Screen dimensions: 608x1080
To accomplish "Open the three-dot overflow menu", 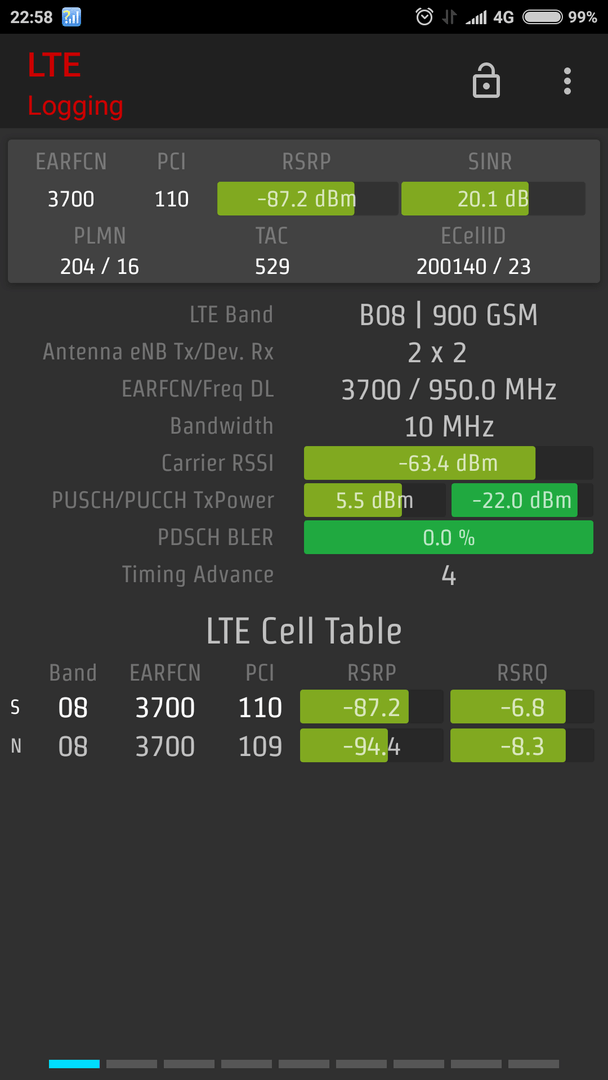I will [x=567, y=81].
